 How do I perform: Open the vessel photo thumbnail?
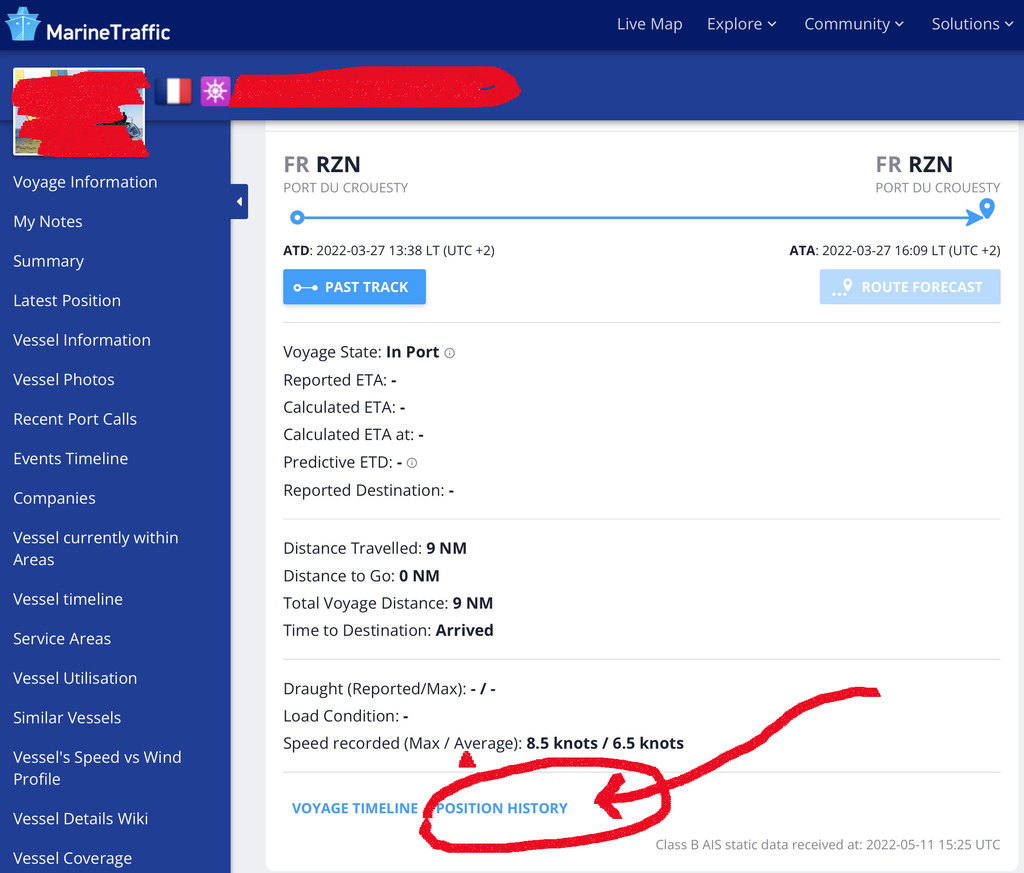tap(79, 112)
